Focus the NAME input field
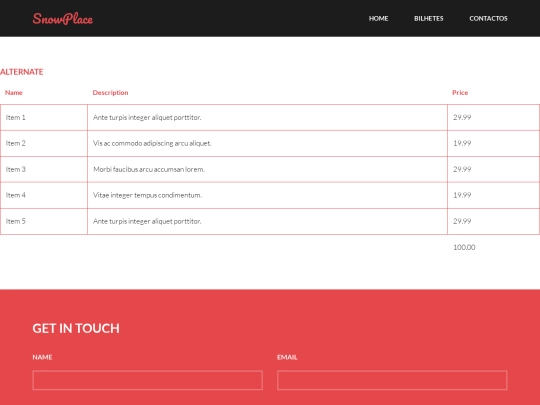540x405 pixels. [148, 380]
